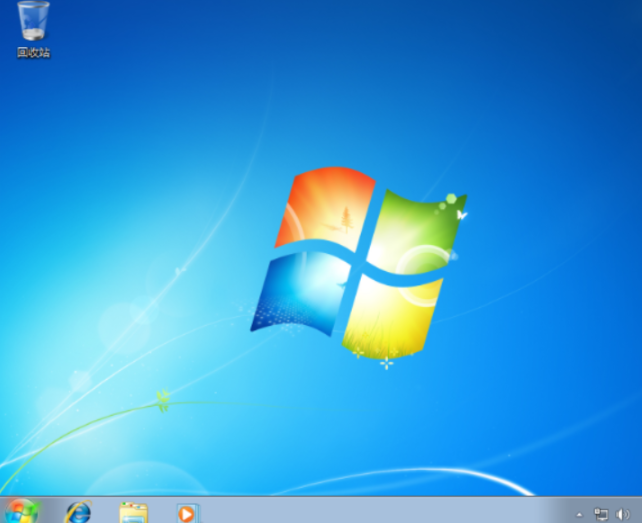Click the small green sprout on the wallpaper

[x=162, y=401]
